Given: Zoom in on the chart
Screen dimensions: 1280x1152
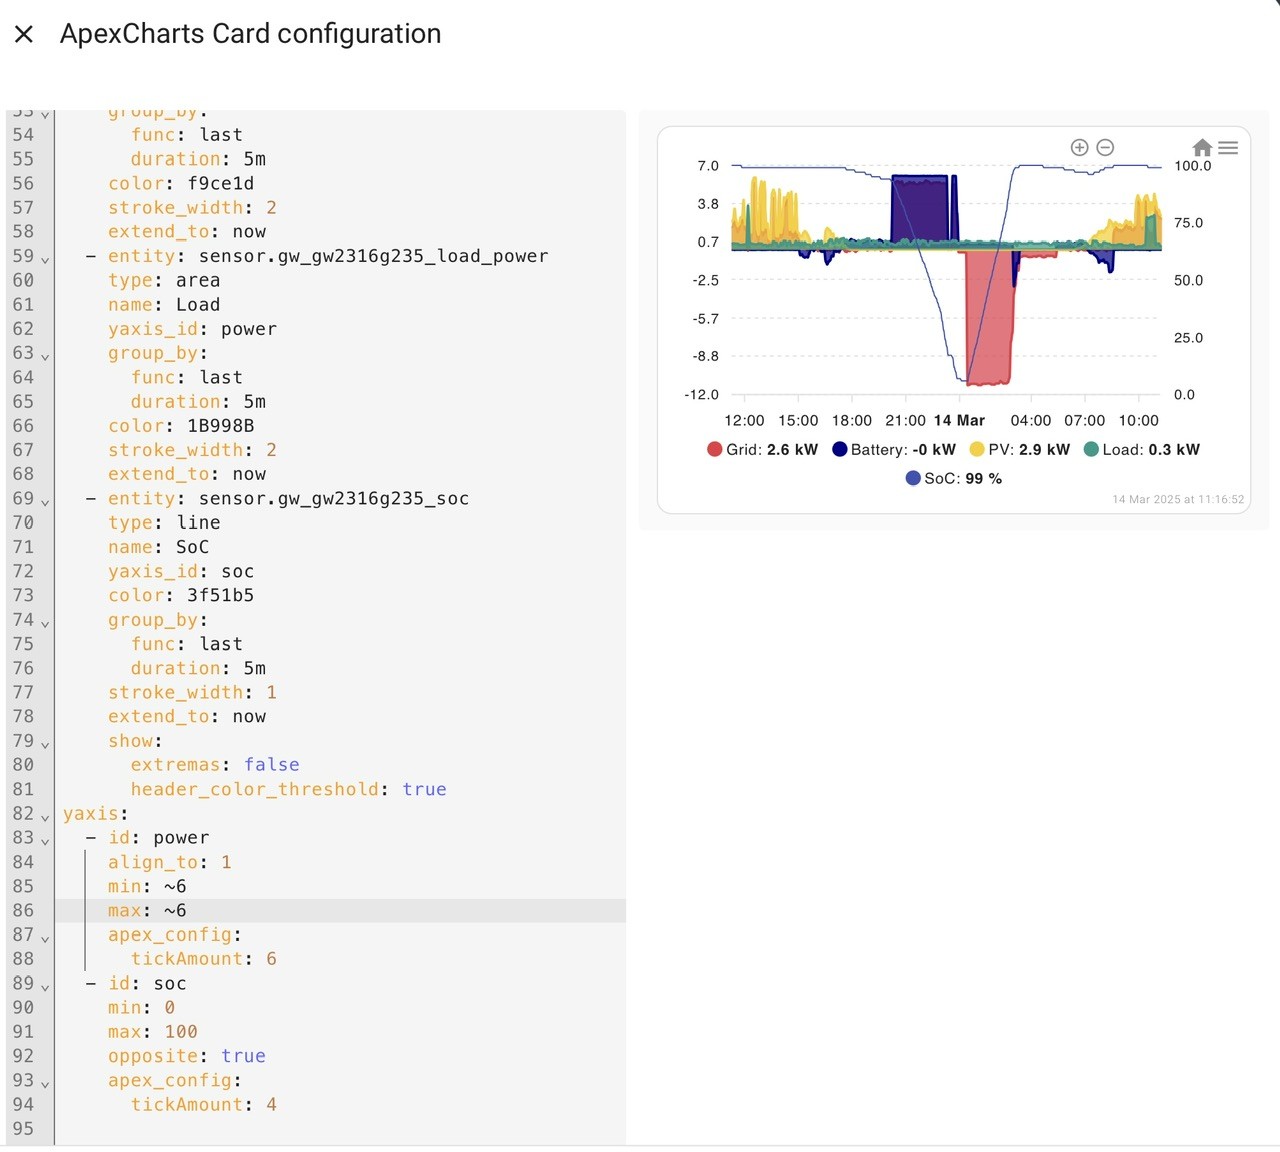Looking at the screenshot, I should (x=1079, y=147).
